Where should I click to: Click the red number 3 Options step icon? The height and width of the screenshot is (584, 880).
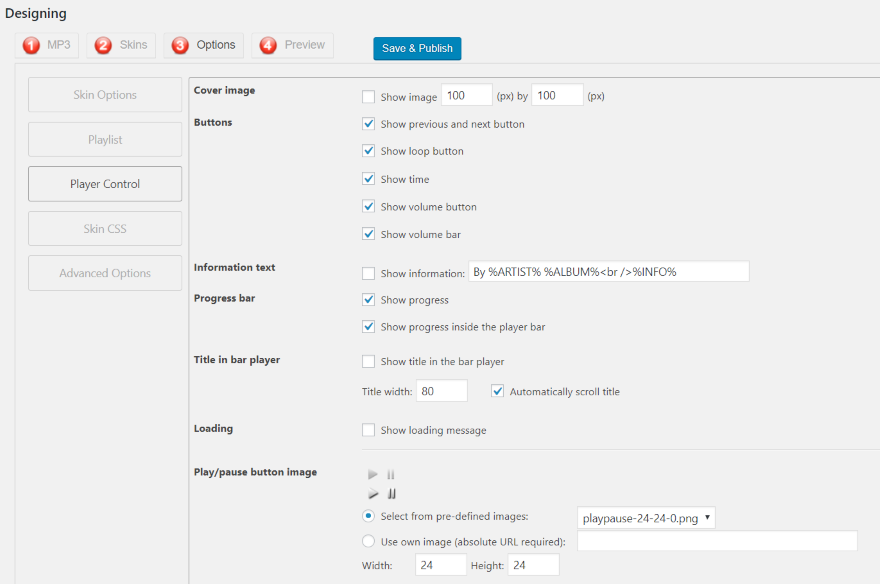click(180, 45)
